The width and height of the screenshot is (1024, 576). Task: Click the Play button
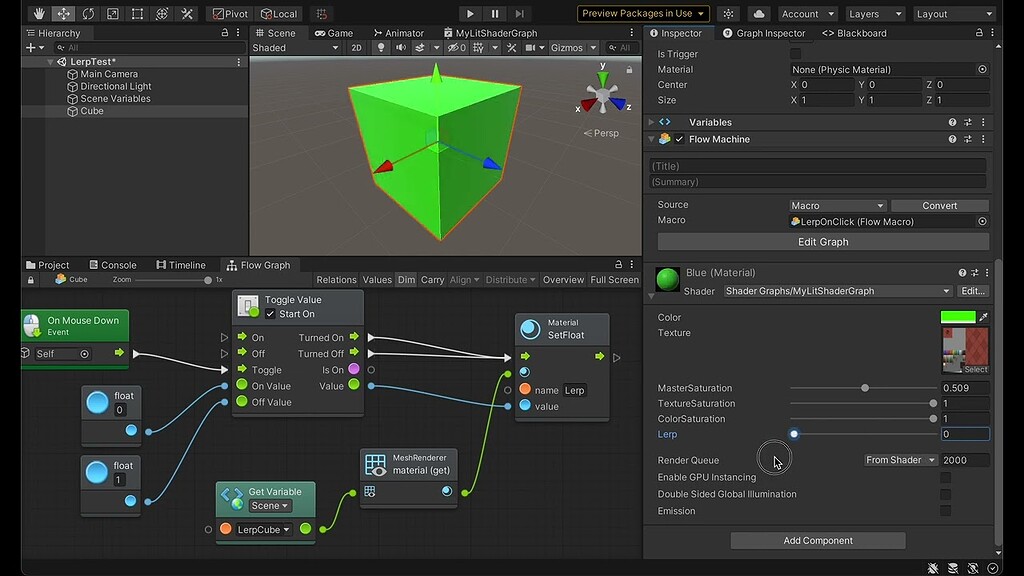click(x=470, y=14)
